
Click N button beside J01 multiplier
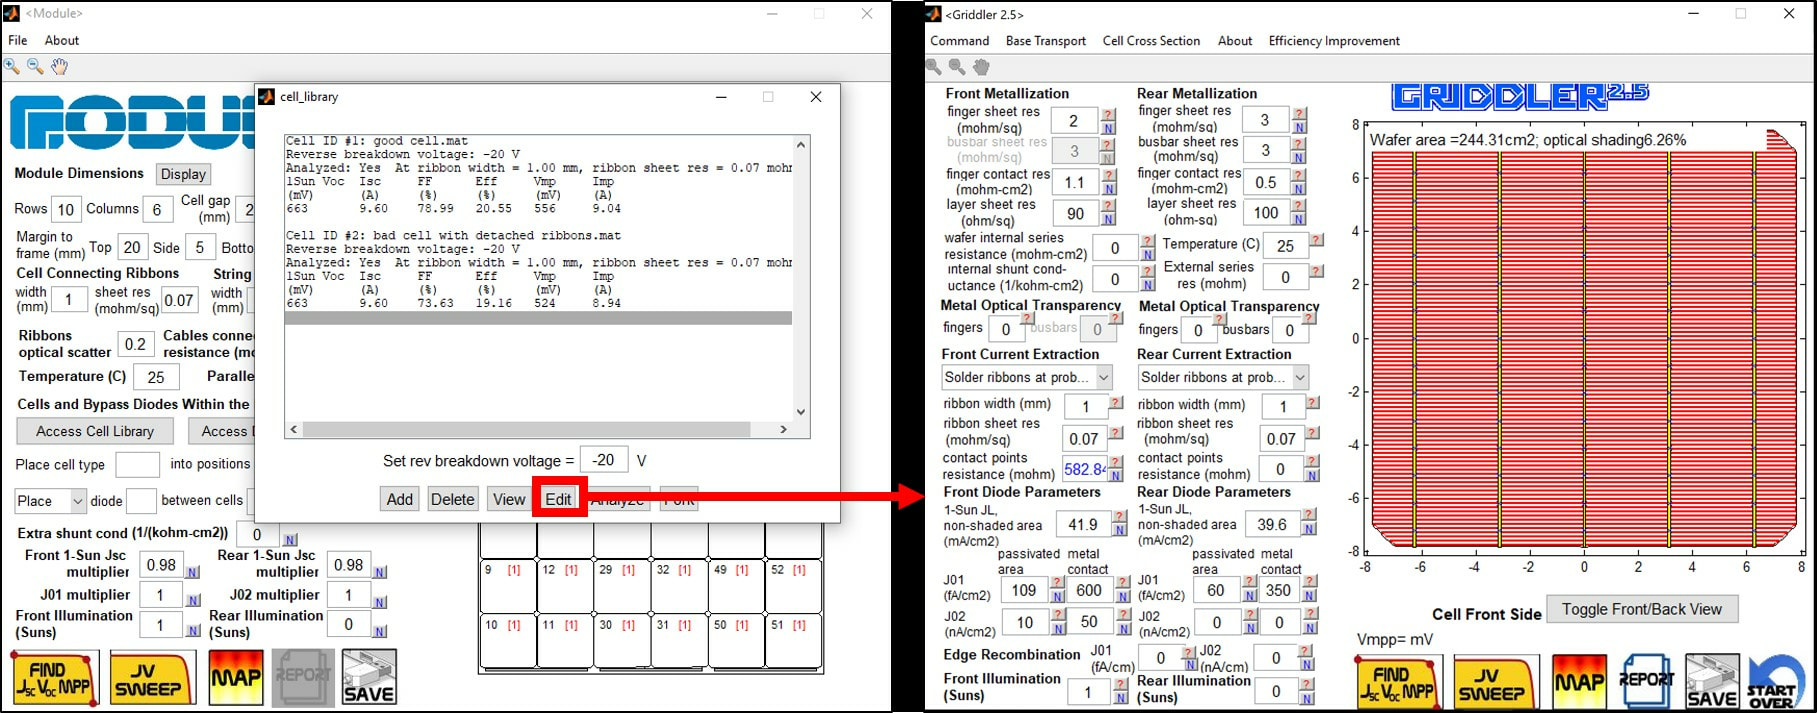coord(193,601)
